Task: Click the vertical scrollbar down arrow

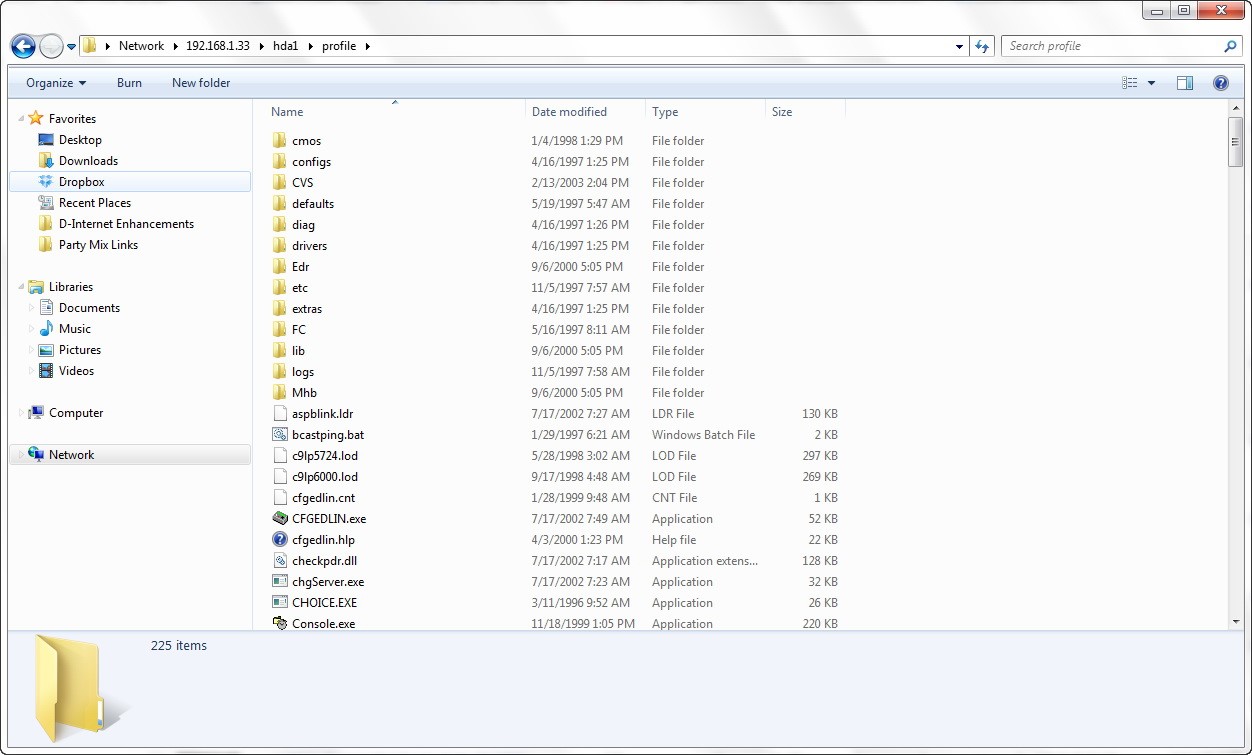Action: click(x=1235, y=622)
